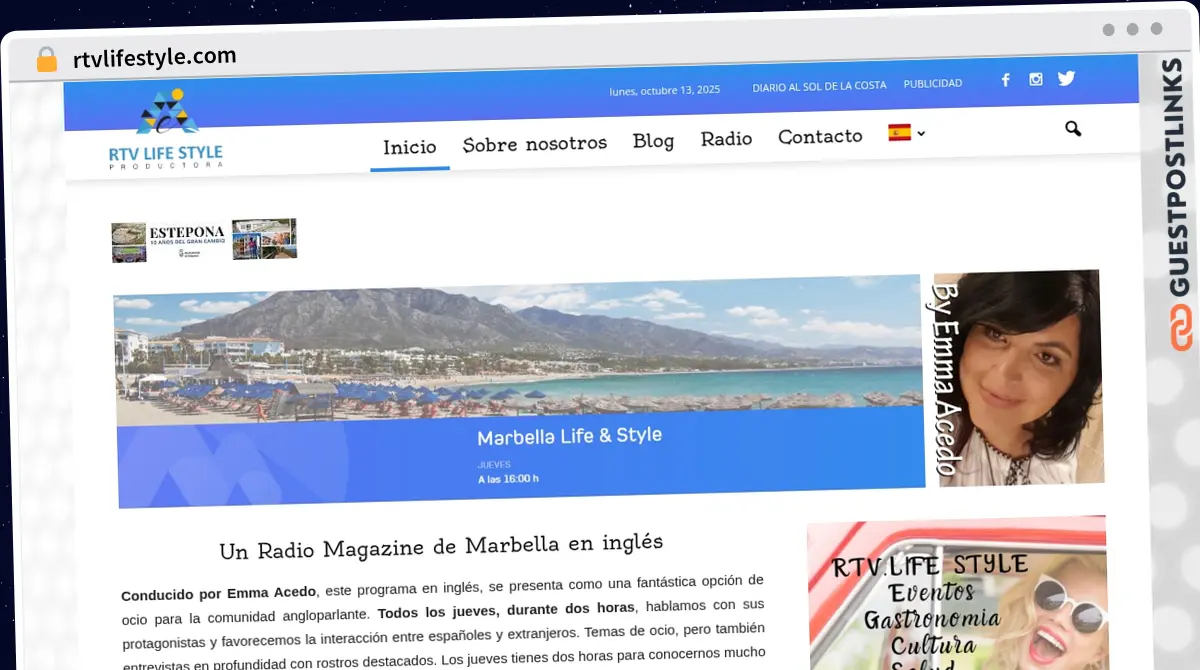
Task: Click the rtvlifestyle.com address text
Action: pyautogui.click(x=155, y=57)
